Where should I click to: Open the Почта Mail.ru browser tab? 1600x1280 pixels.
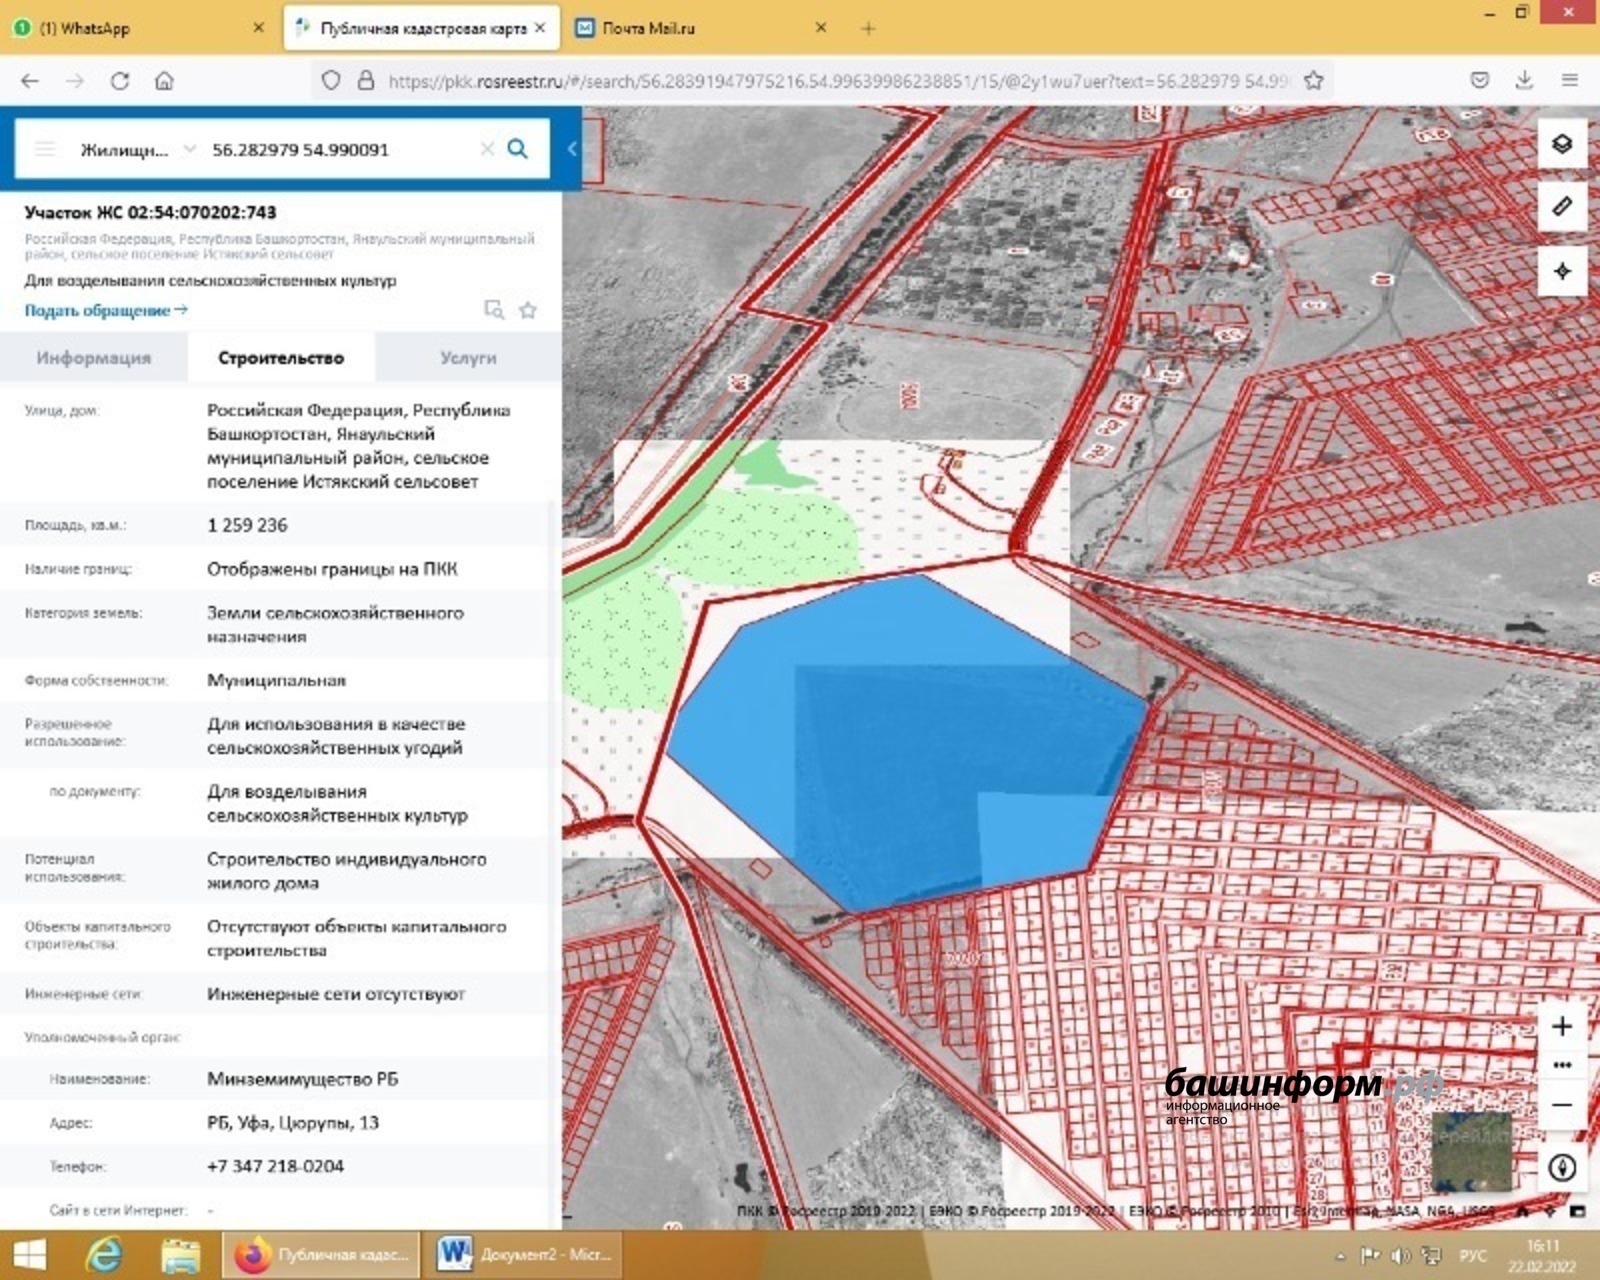[648, 28]
